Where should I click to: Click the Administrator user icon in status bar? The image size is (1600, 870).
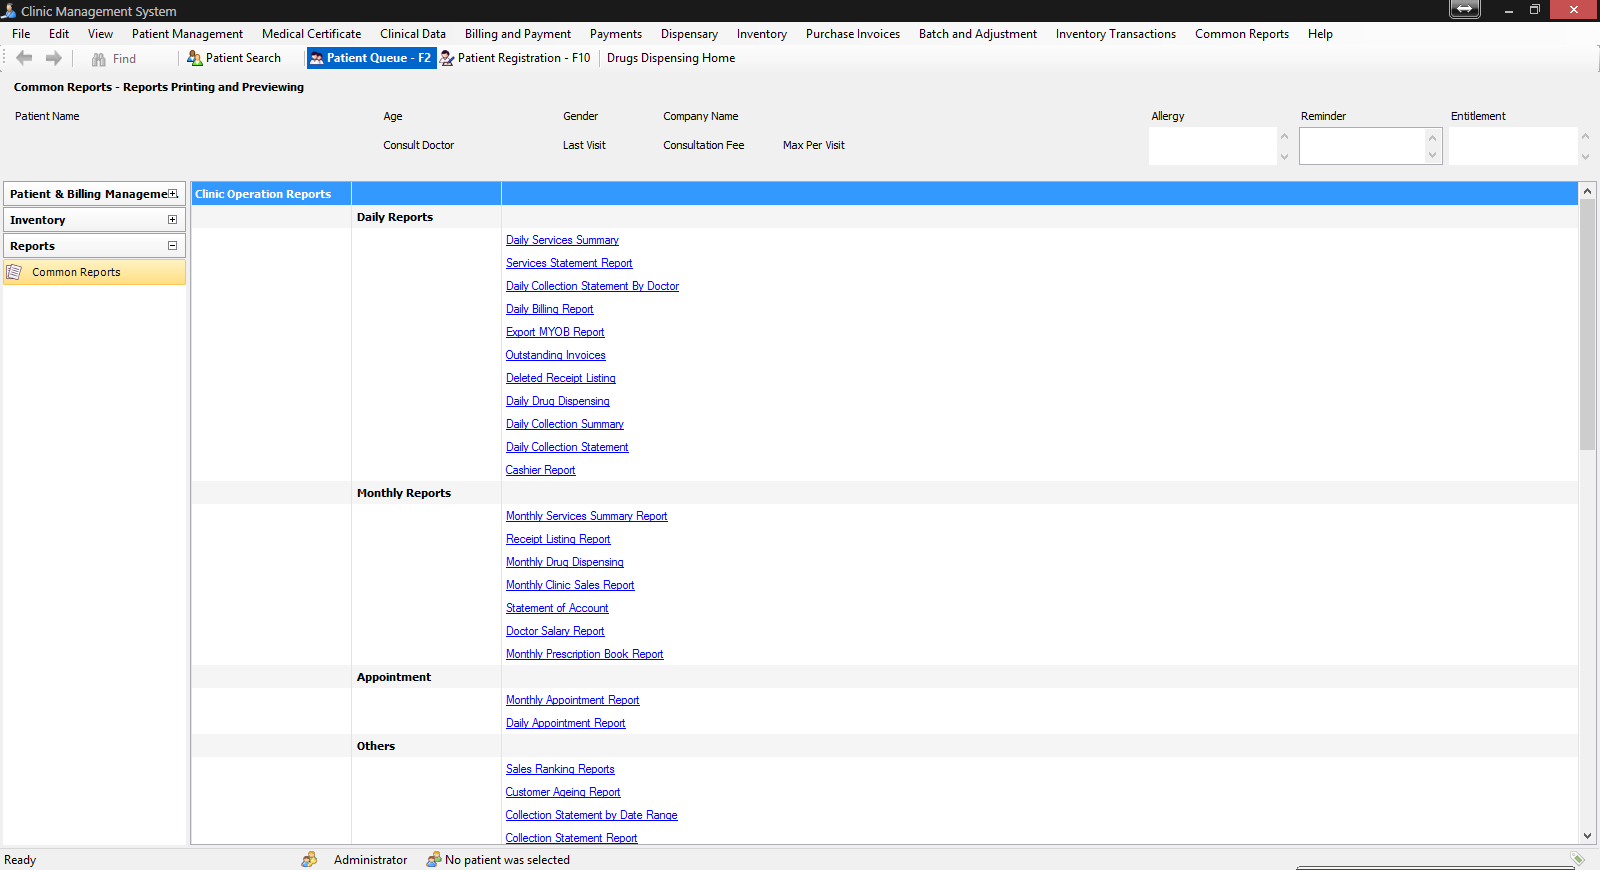(x=310, y=859)
